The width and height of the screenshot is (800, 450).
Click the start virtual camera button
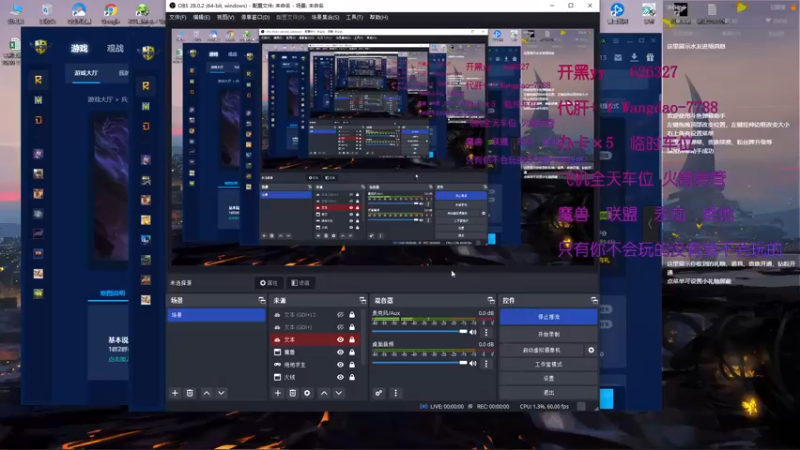tap(541, 350)
